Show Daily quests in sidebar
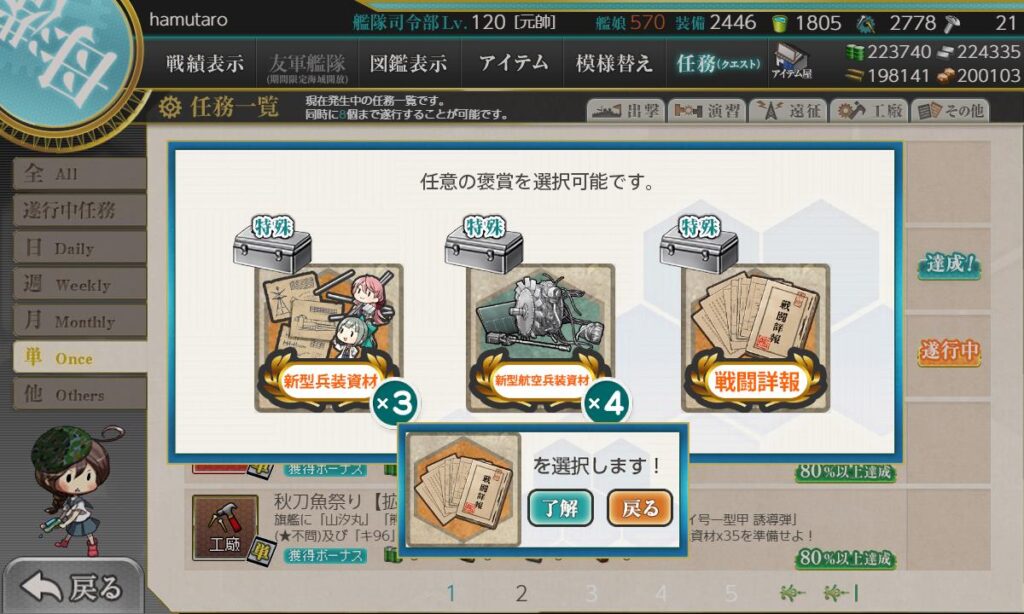1024x614 pixels. tap(79, 248)
